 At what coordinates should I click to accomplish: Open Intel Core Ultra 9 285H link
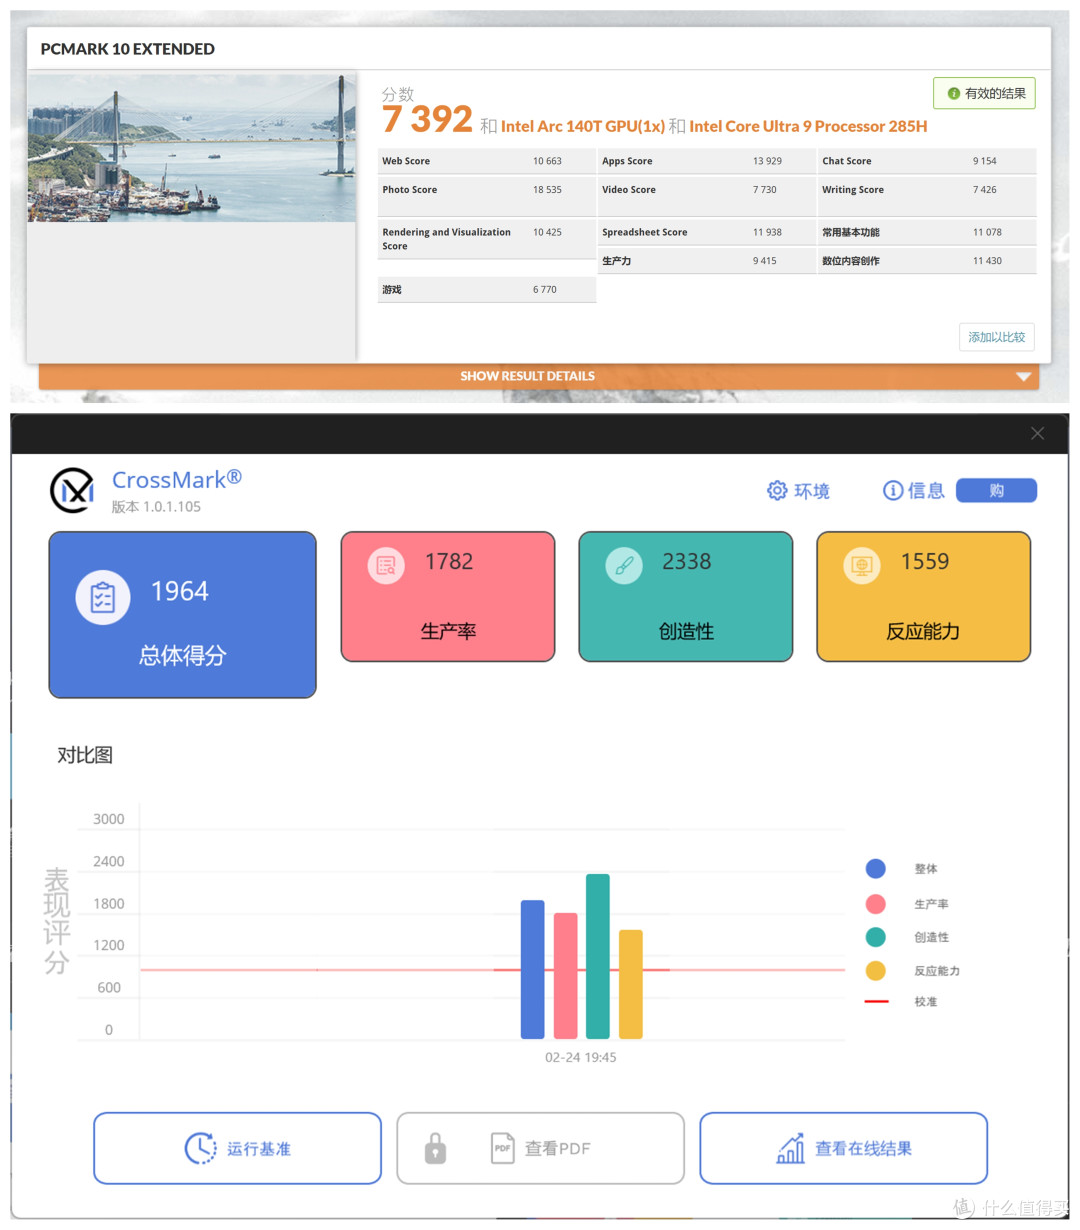coord(808,126)
